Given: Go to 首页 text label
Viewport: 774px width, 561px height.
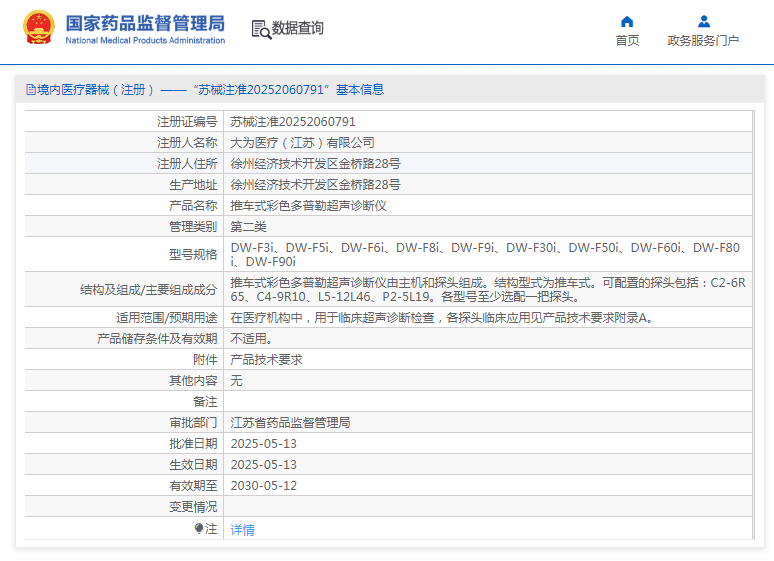Looking at the screenshot, I should click(x=627, y=41).
